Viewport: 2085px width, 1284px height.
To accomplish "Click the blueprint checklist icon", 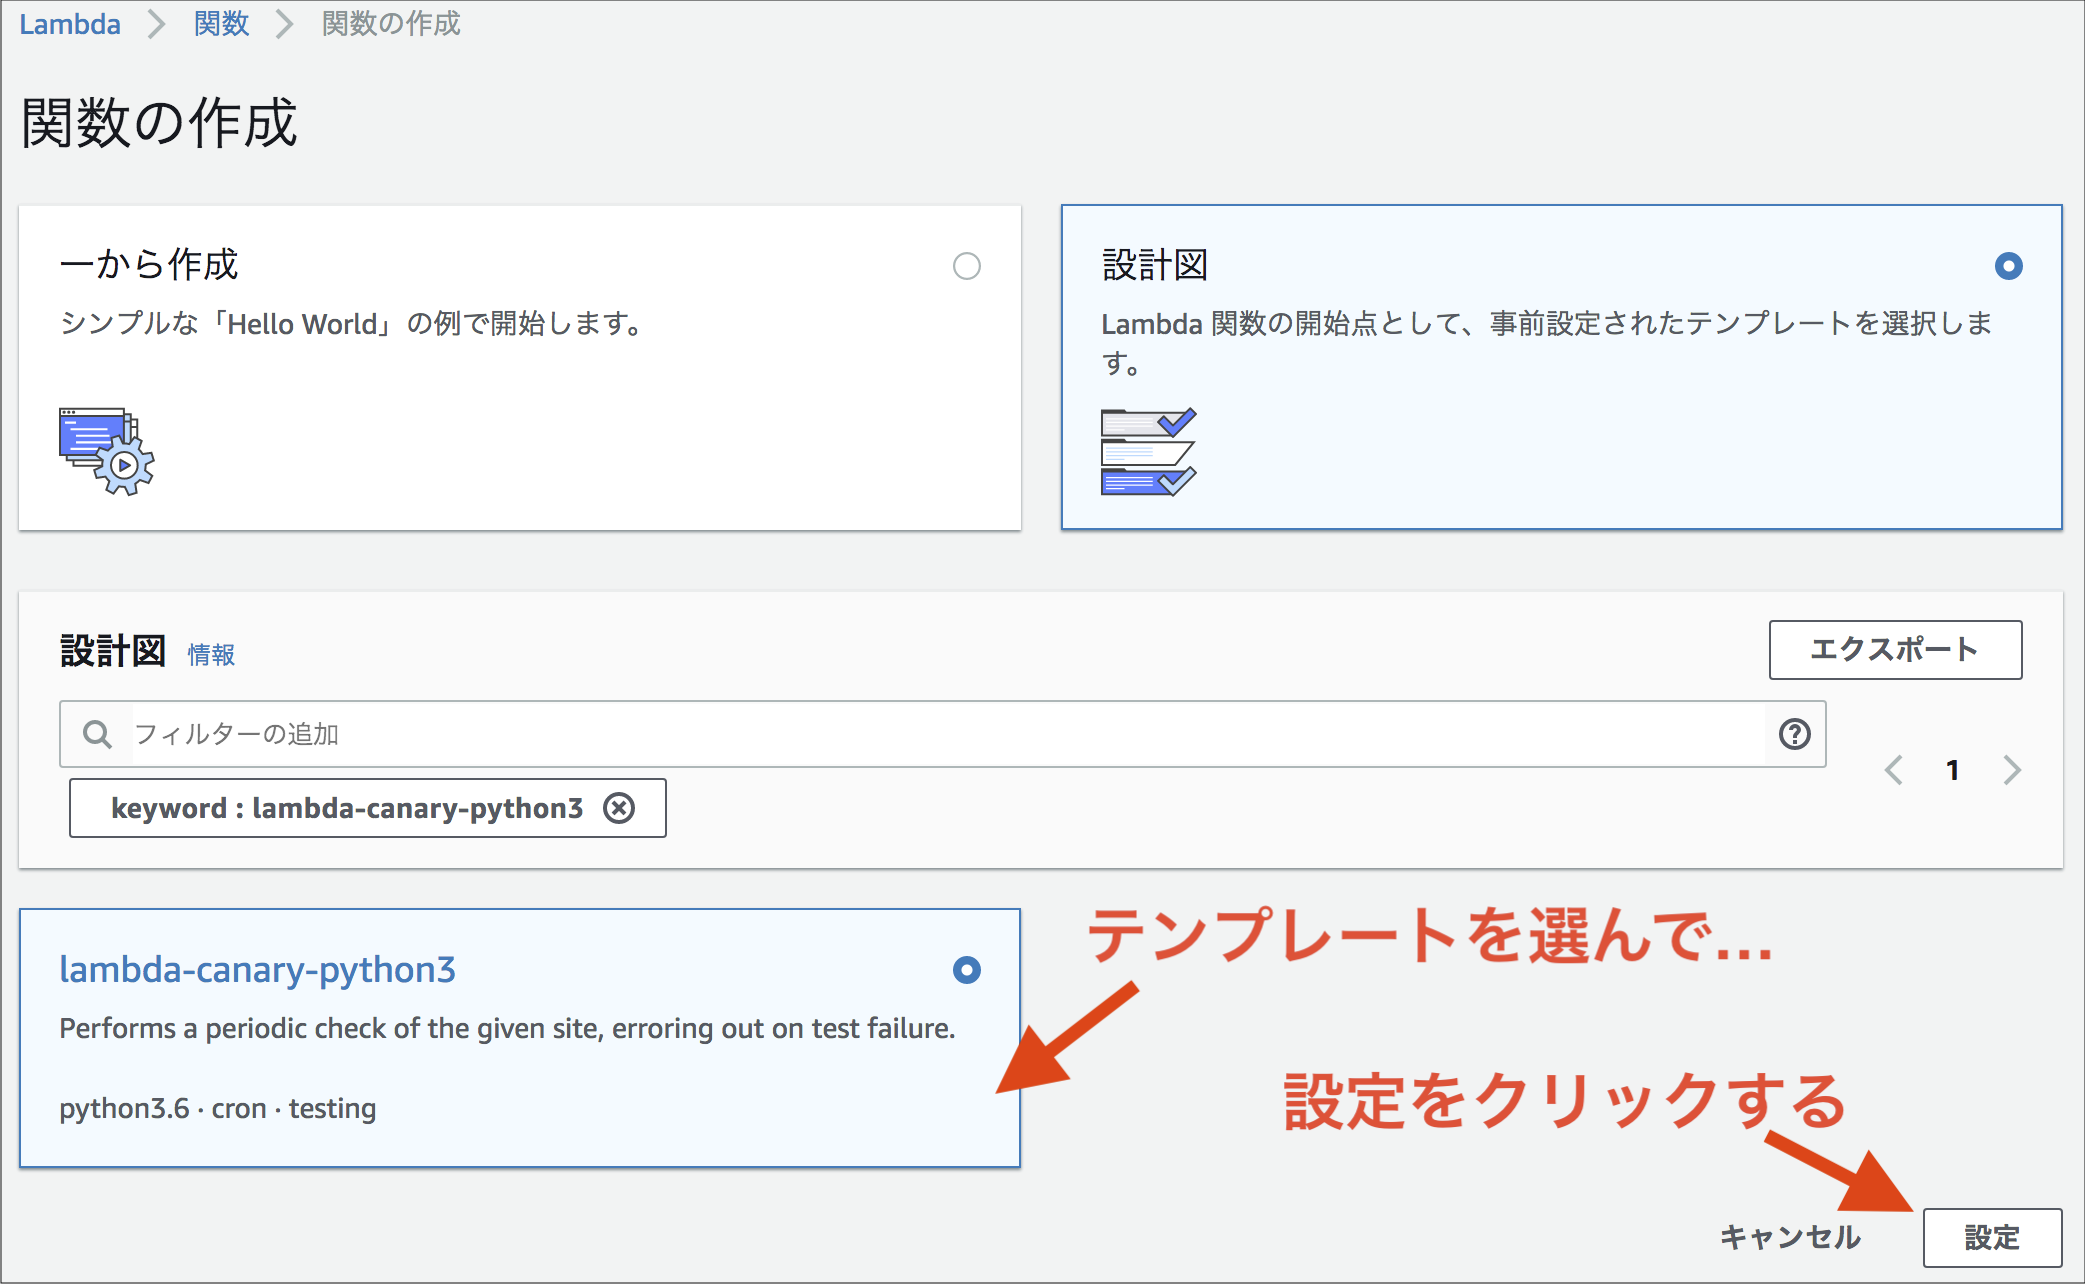I will pos(1148,452).
